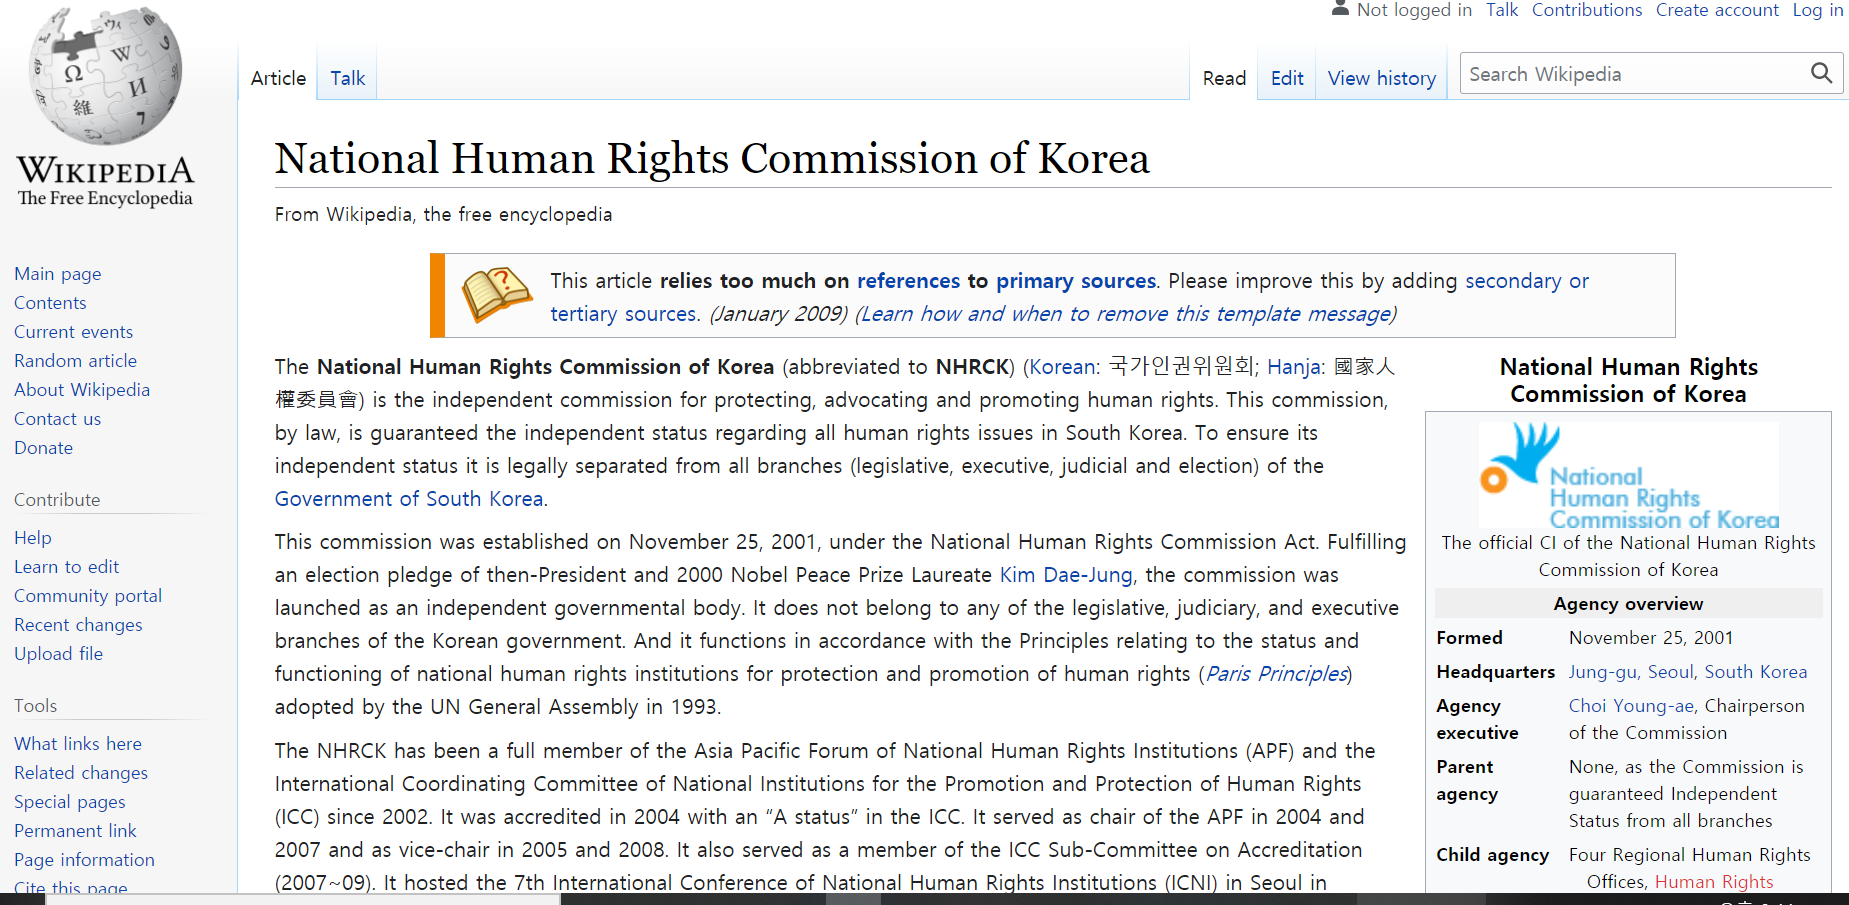Click the user icon beside Not logged in
The width and height of the screenshot is (1849, 905).
pyautogui.click(x=1340, y=9)
